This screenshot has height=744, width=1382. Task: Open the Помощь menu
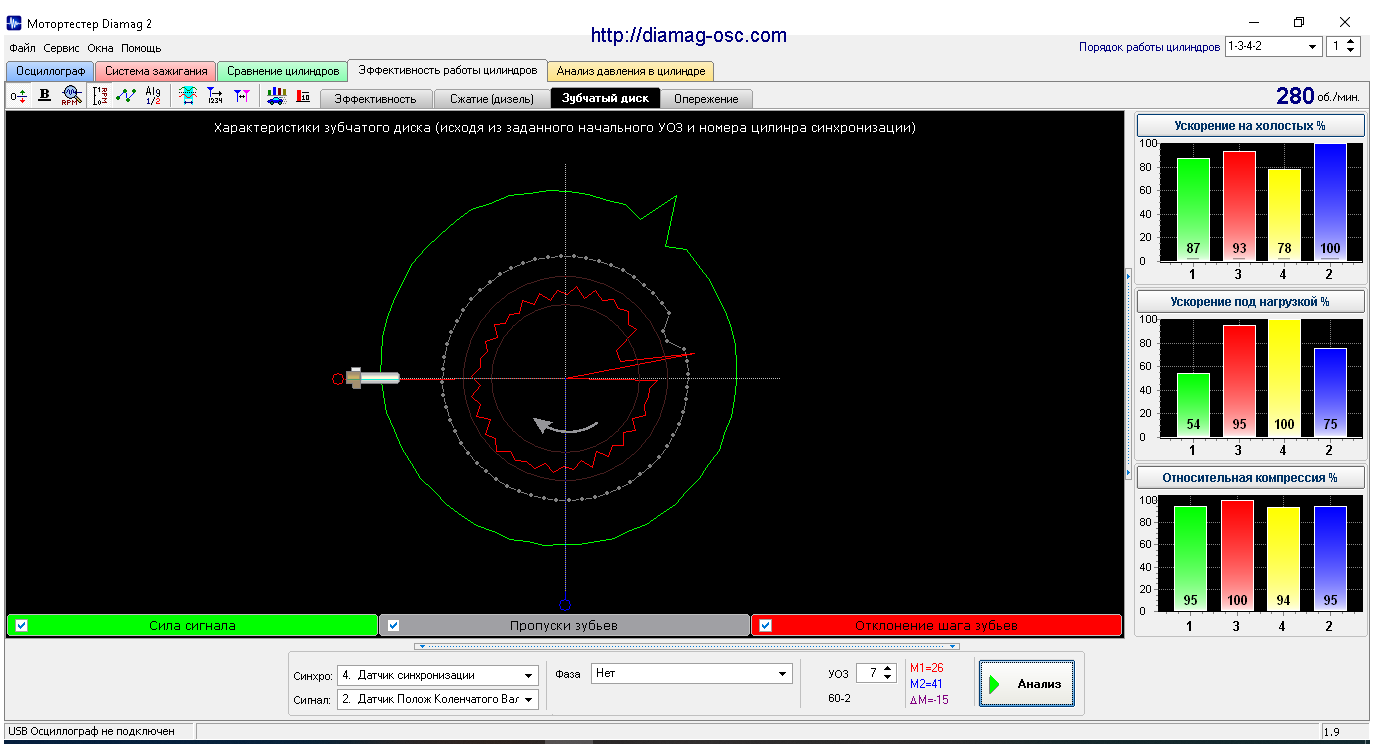click(x=141, y=48)
